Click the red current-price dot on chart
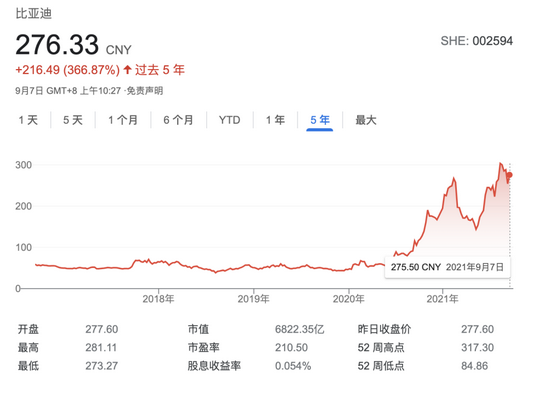 [510, 175]
